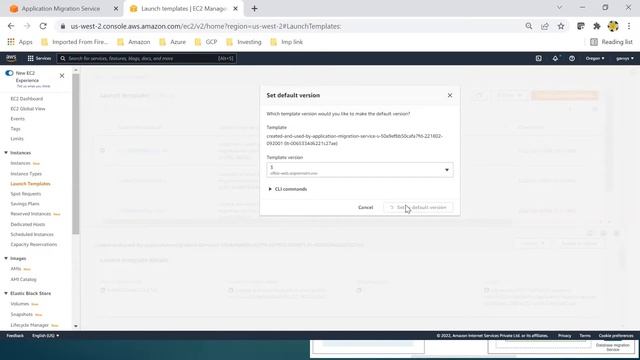Open the AWS help icon

tap(572, 58)
